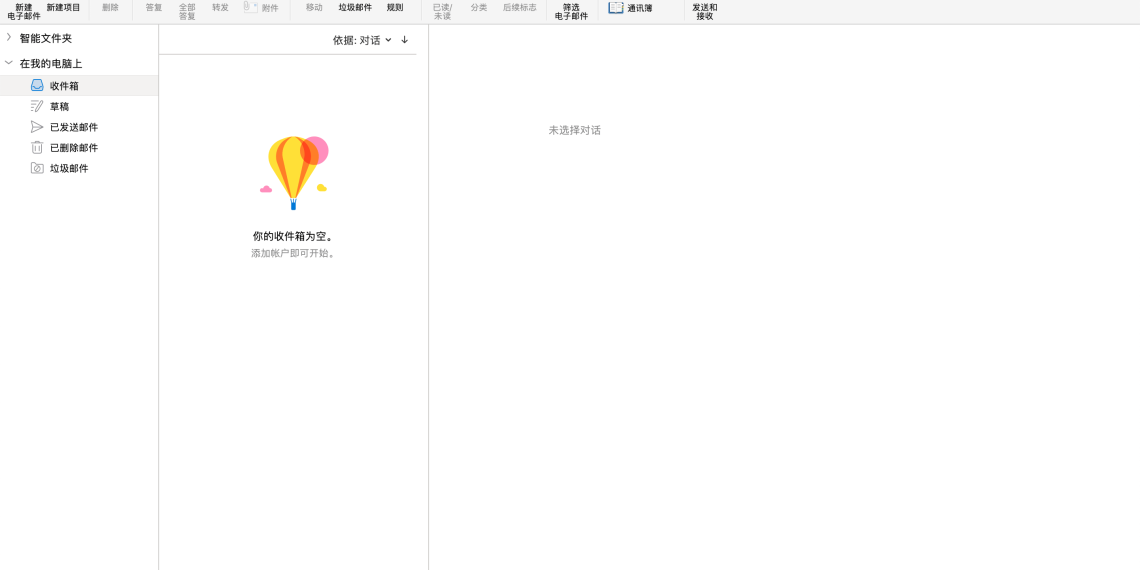Click the 草稿 folder label in sidebar
This screenshot has width=1140, height=570.
60,107
